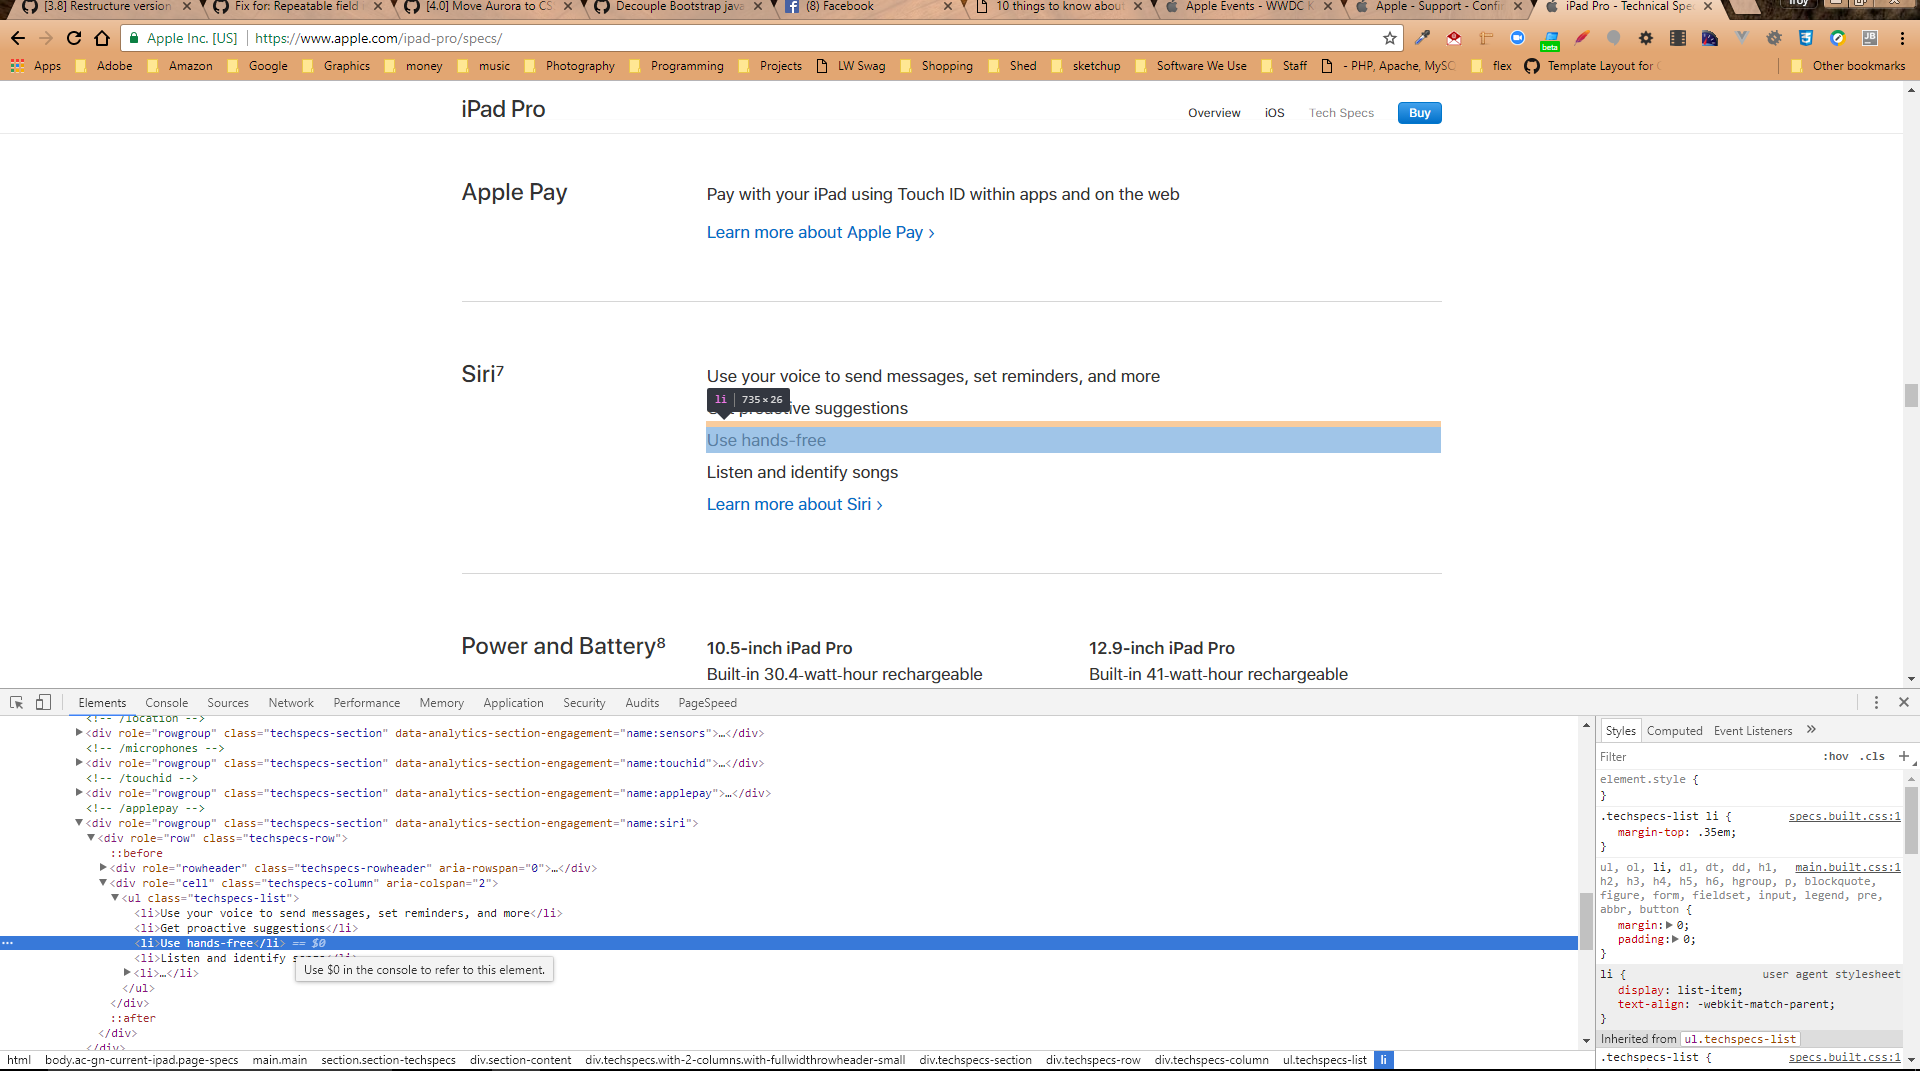
Task: Open main.built.css:1 source link
Action: pos(1847,867)
